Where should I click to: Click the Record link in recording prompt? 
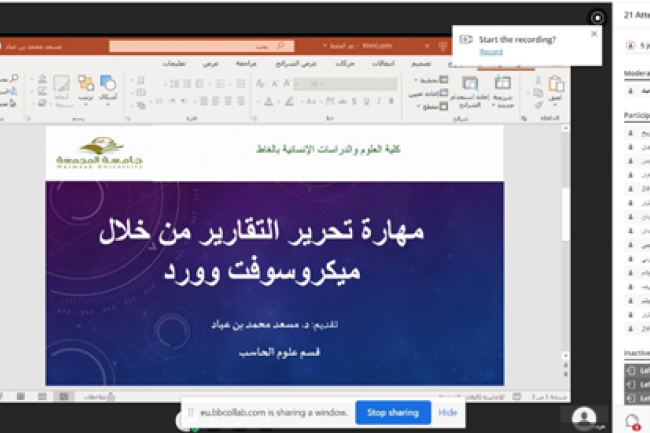[491, 52]
